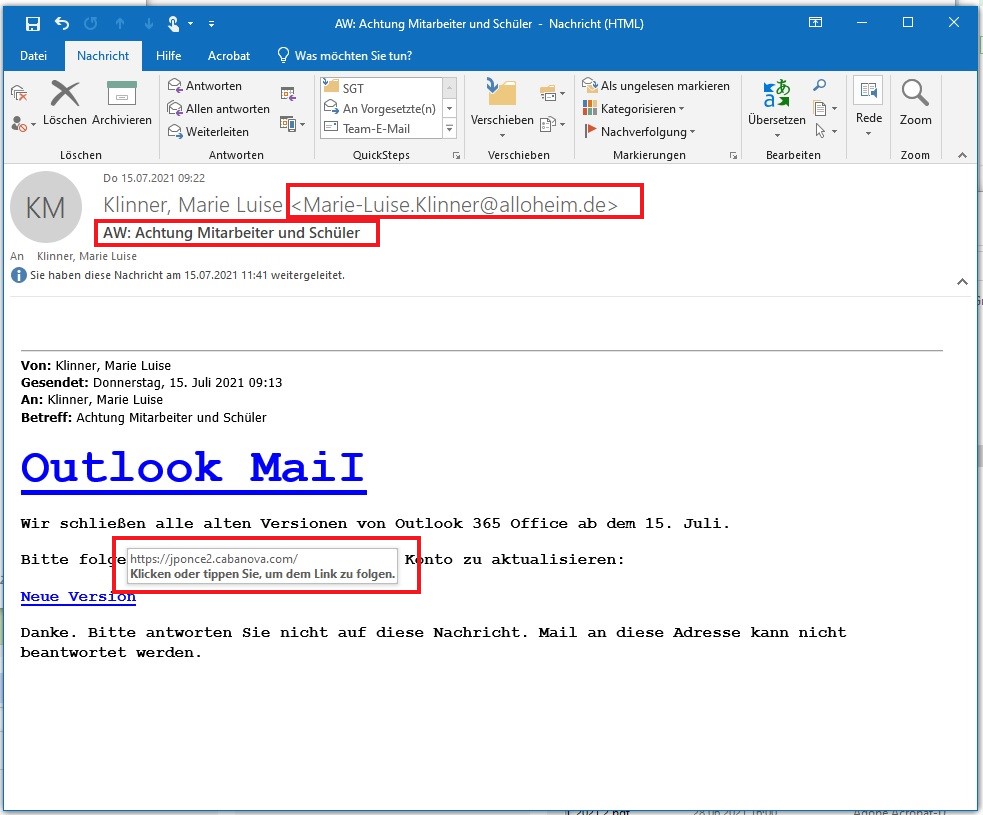Click the ignore conversation icon
Screen dimensions: 983x815
[x=19, y=93]
